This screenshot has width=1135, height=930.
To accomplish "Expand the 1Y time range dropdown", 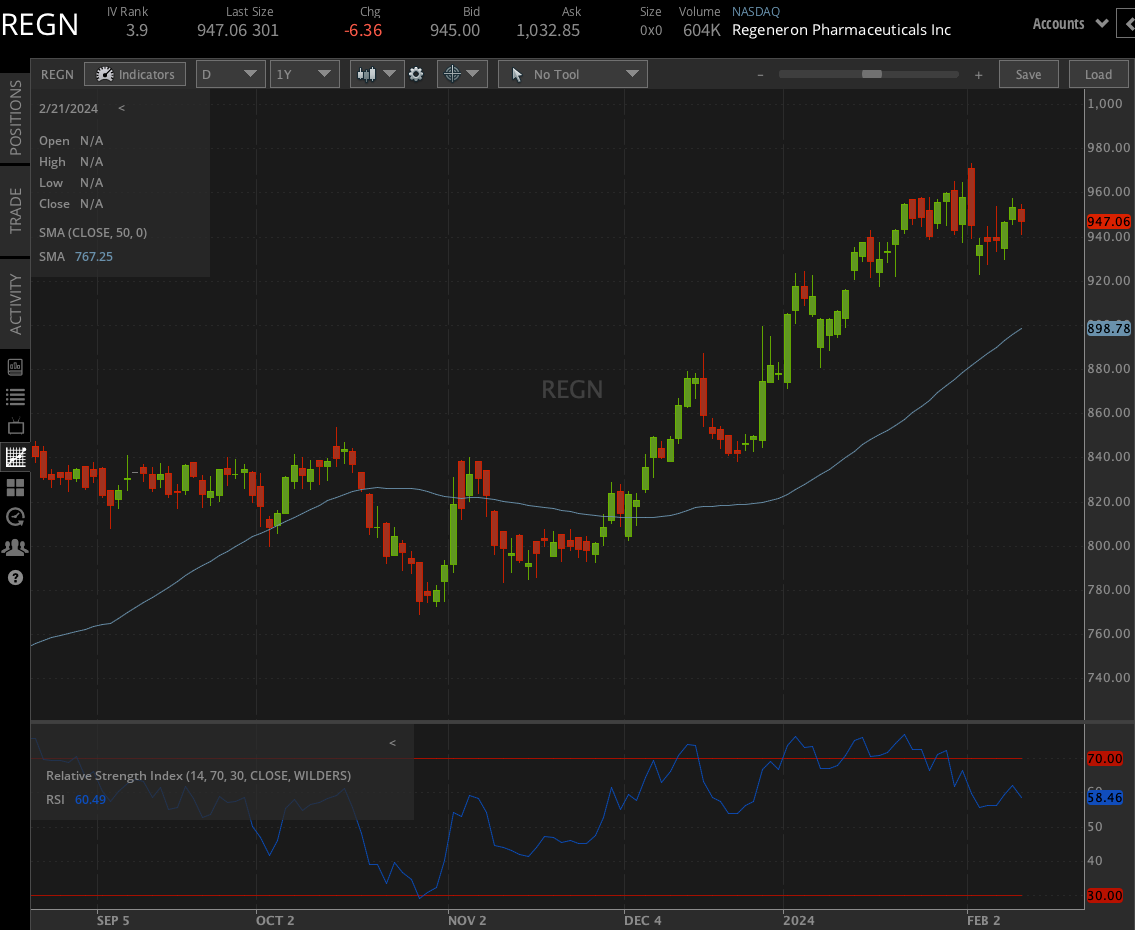I will (304, 73).
